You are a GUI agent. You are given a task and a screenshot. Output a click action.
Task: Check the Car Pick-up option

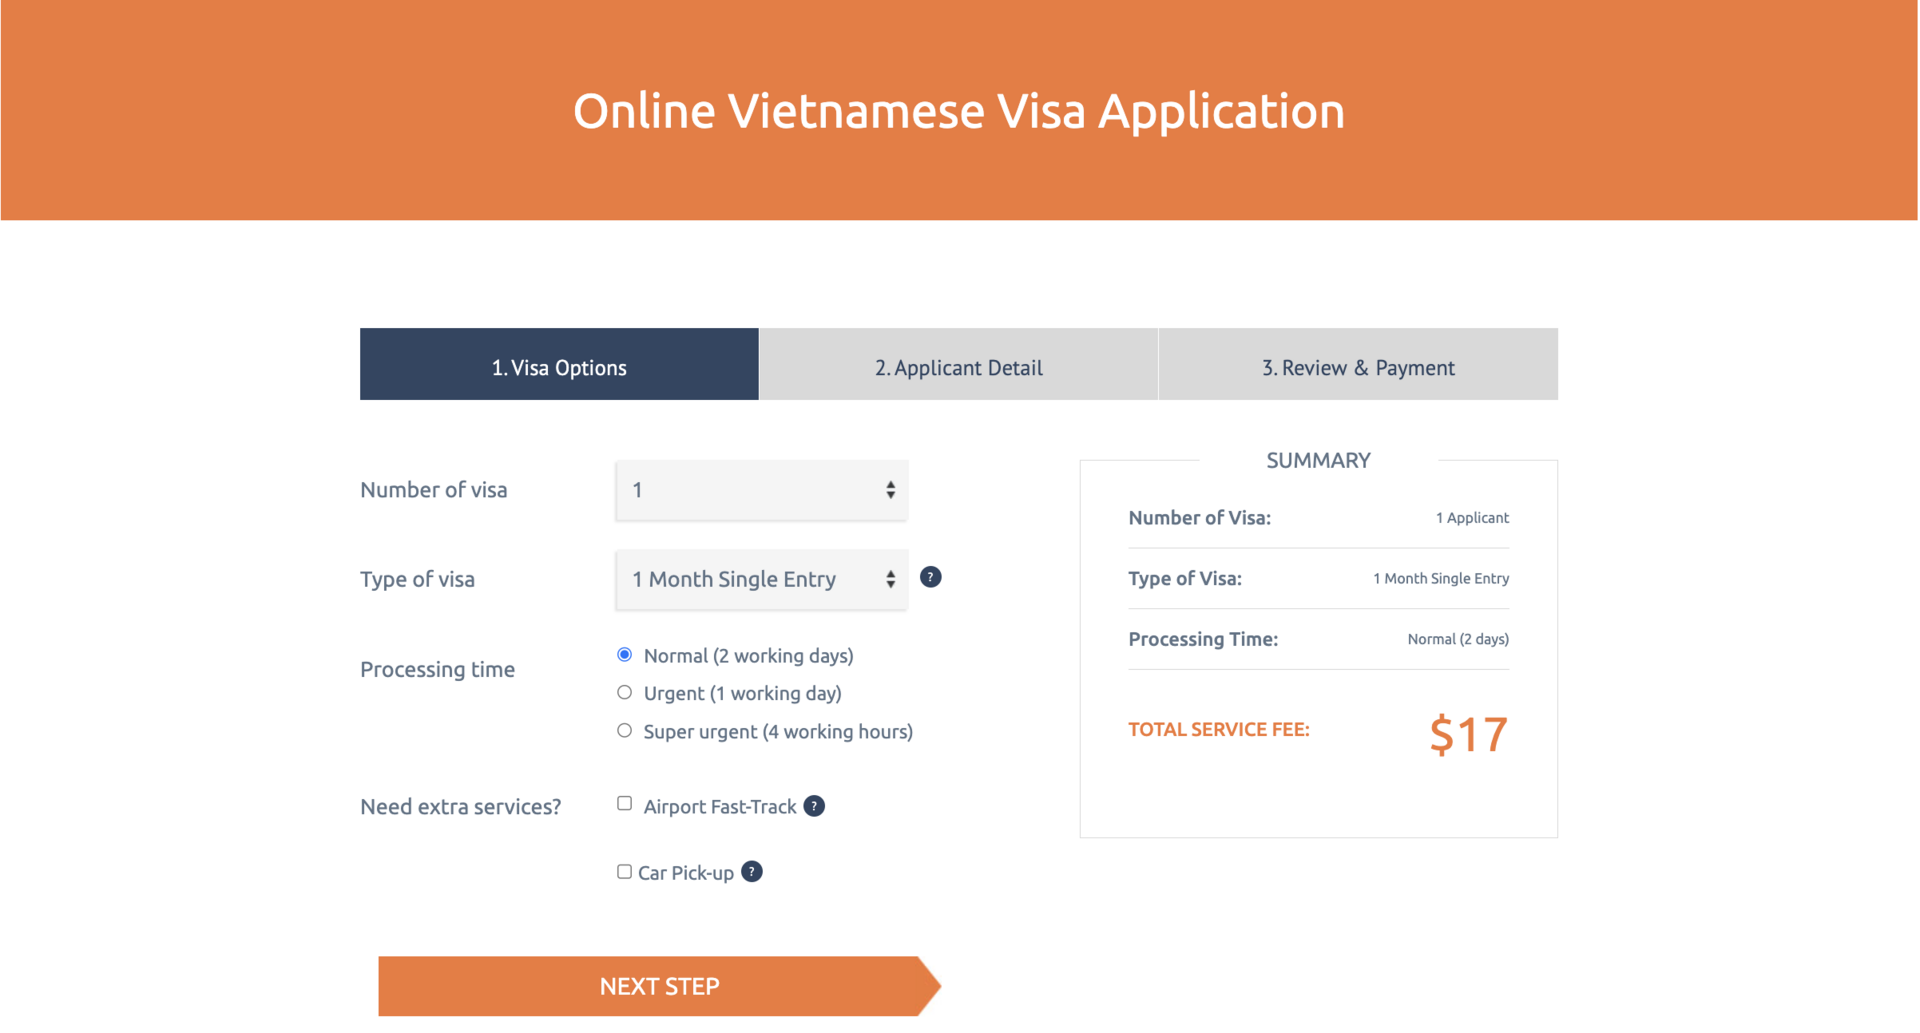tap(625, 872)
